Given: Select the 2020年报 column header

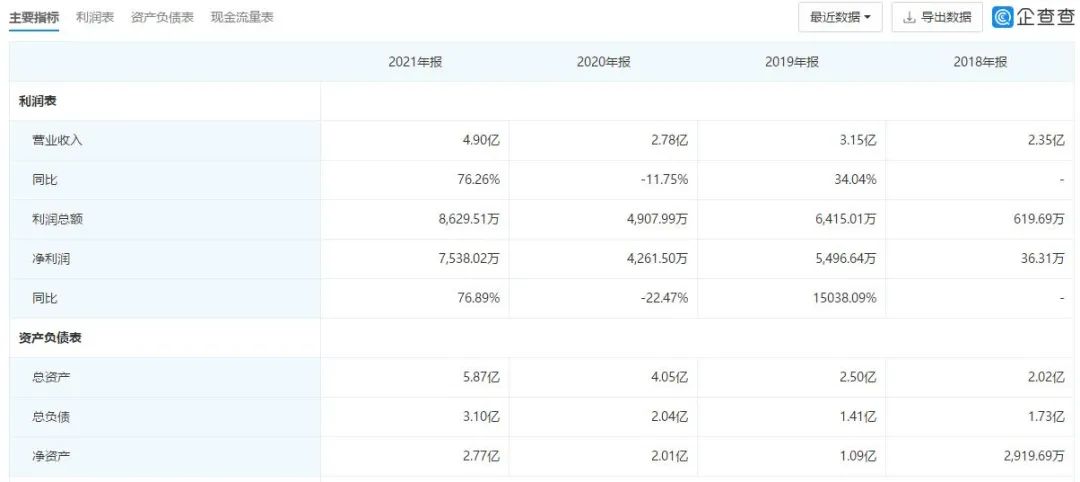Looking at the screenshot, I should tap(603, 62).
